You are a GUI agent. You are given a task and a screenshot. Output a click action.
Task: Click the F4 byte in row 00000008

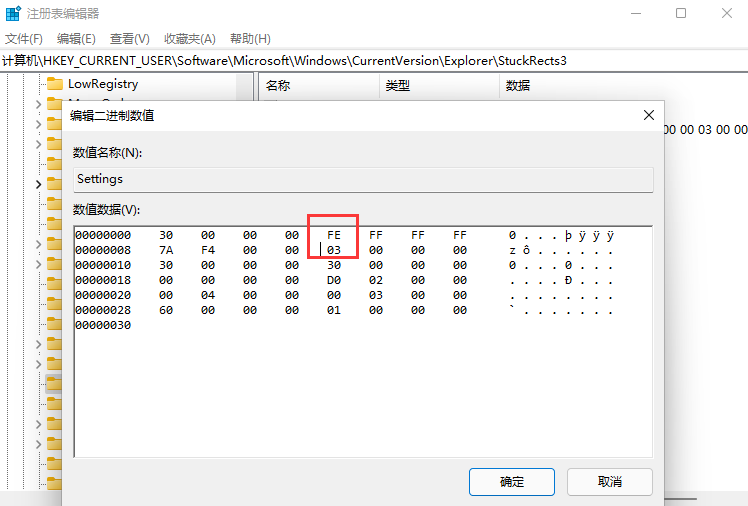pos(208,250)
